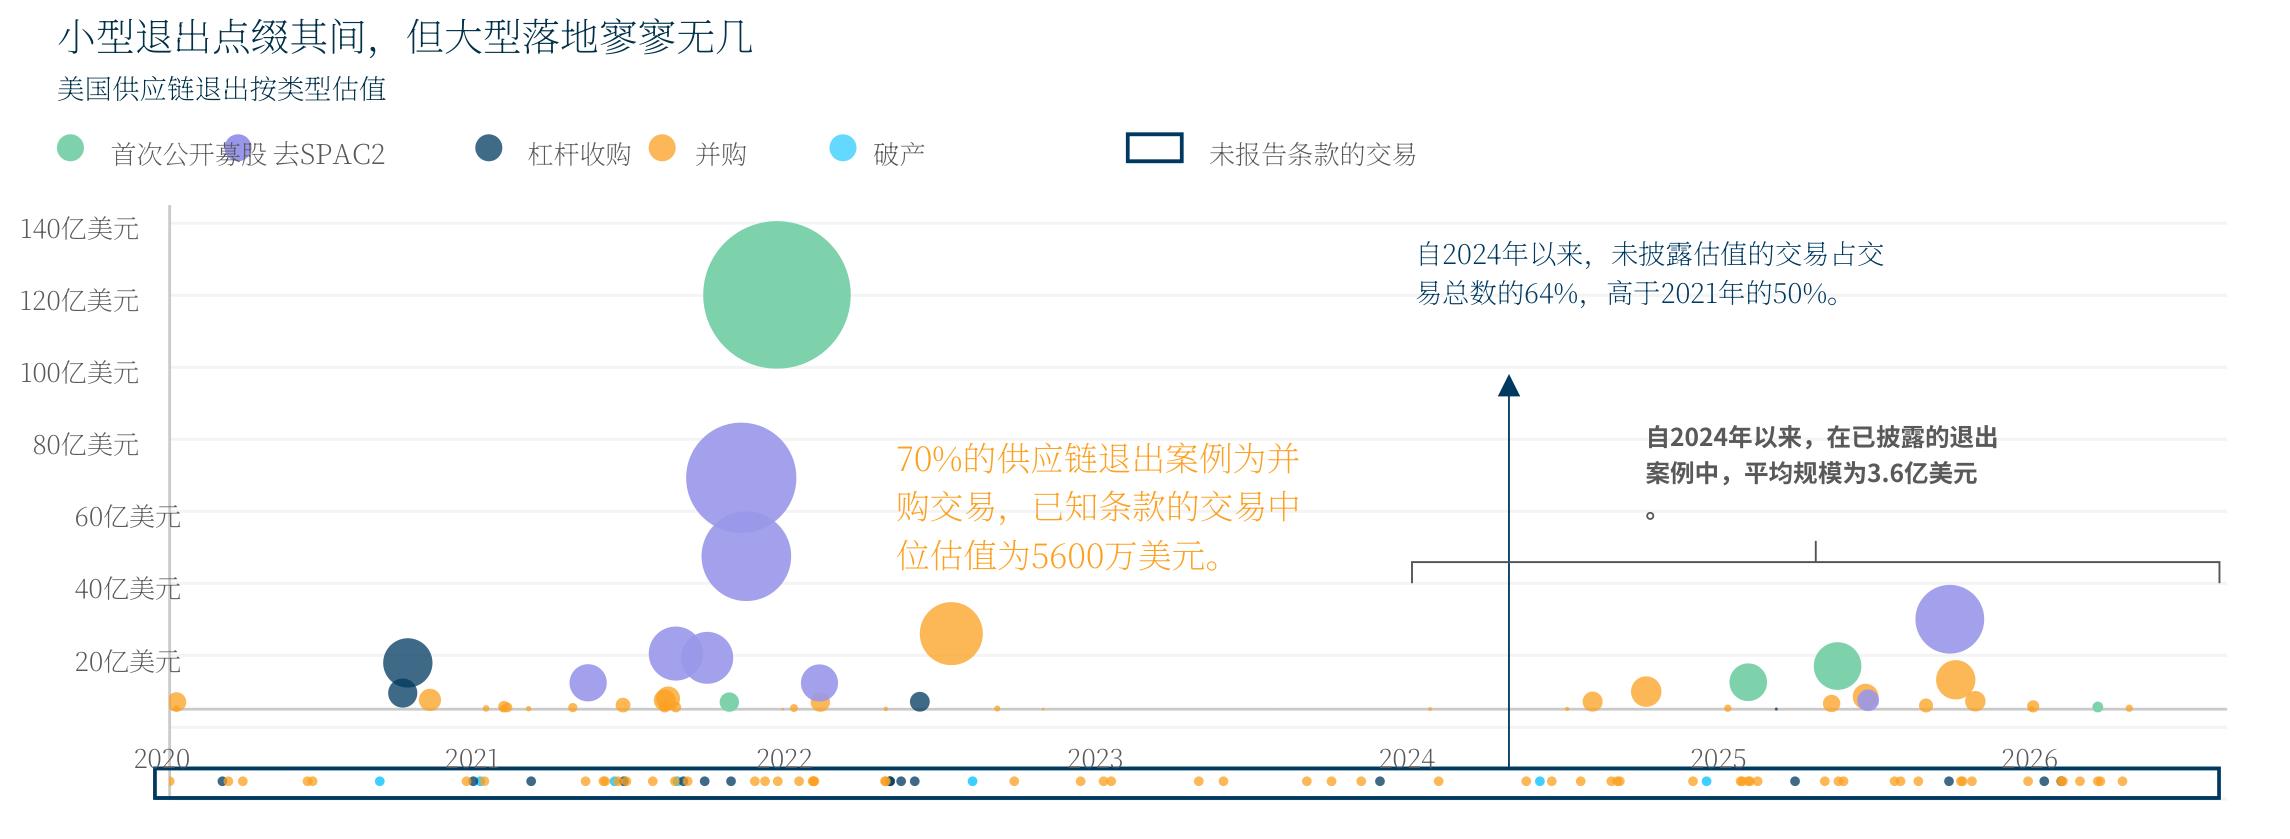Click the orange bubble in late 2024
The height and width of the screenshot is (839, 2290).
[x=1646, y=691]
